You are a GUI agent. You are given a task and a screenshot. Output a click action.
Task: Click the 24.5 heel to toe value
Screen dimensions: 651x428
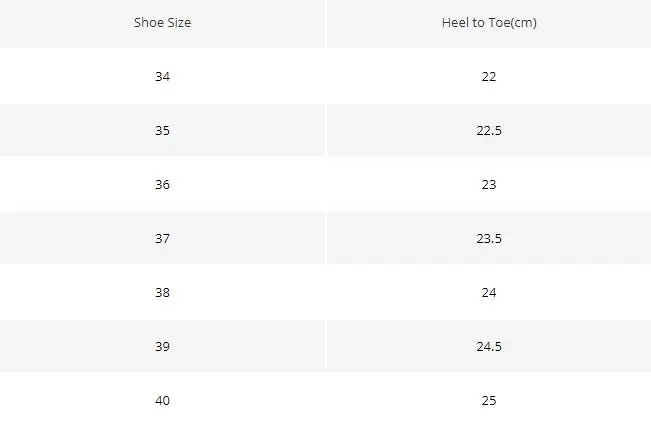tap(489, 346)
